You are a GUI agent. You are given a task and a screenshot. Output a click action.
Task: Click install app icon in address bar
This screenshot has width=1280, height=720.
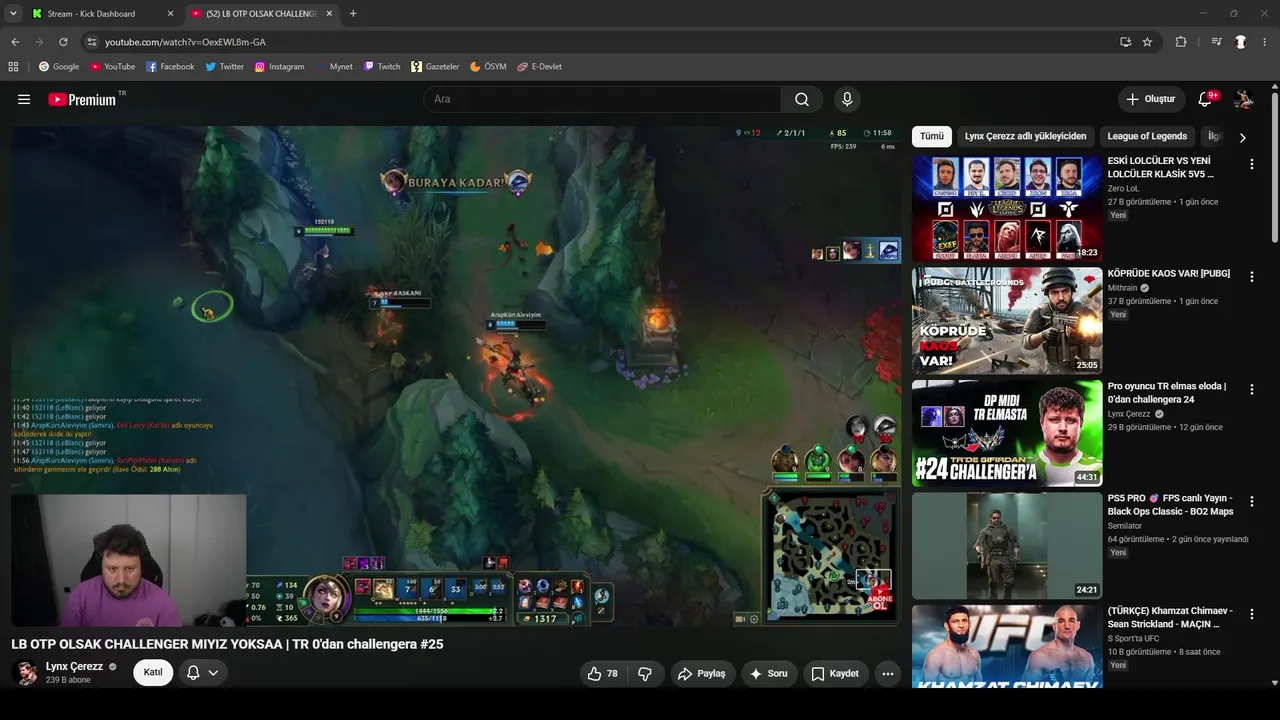pos(1125,42)
